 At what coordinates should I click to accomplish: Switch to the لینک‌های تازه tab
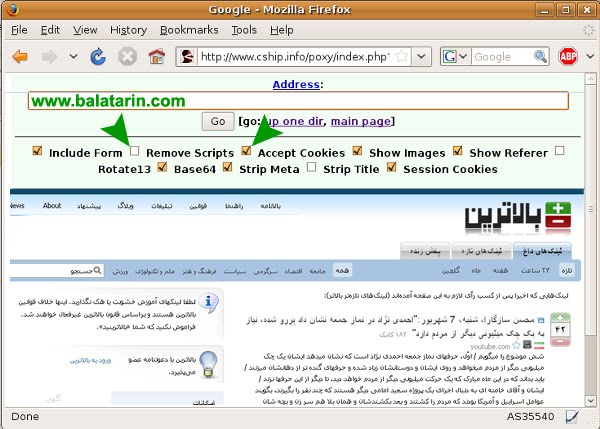[481, 251]
